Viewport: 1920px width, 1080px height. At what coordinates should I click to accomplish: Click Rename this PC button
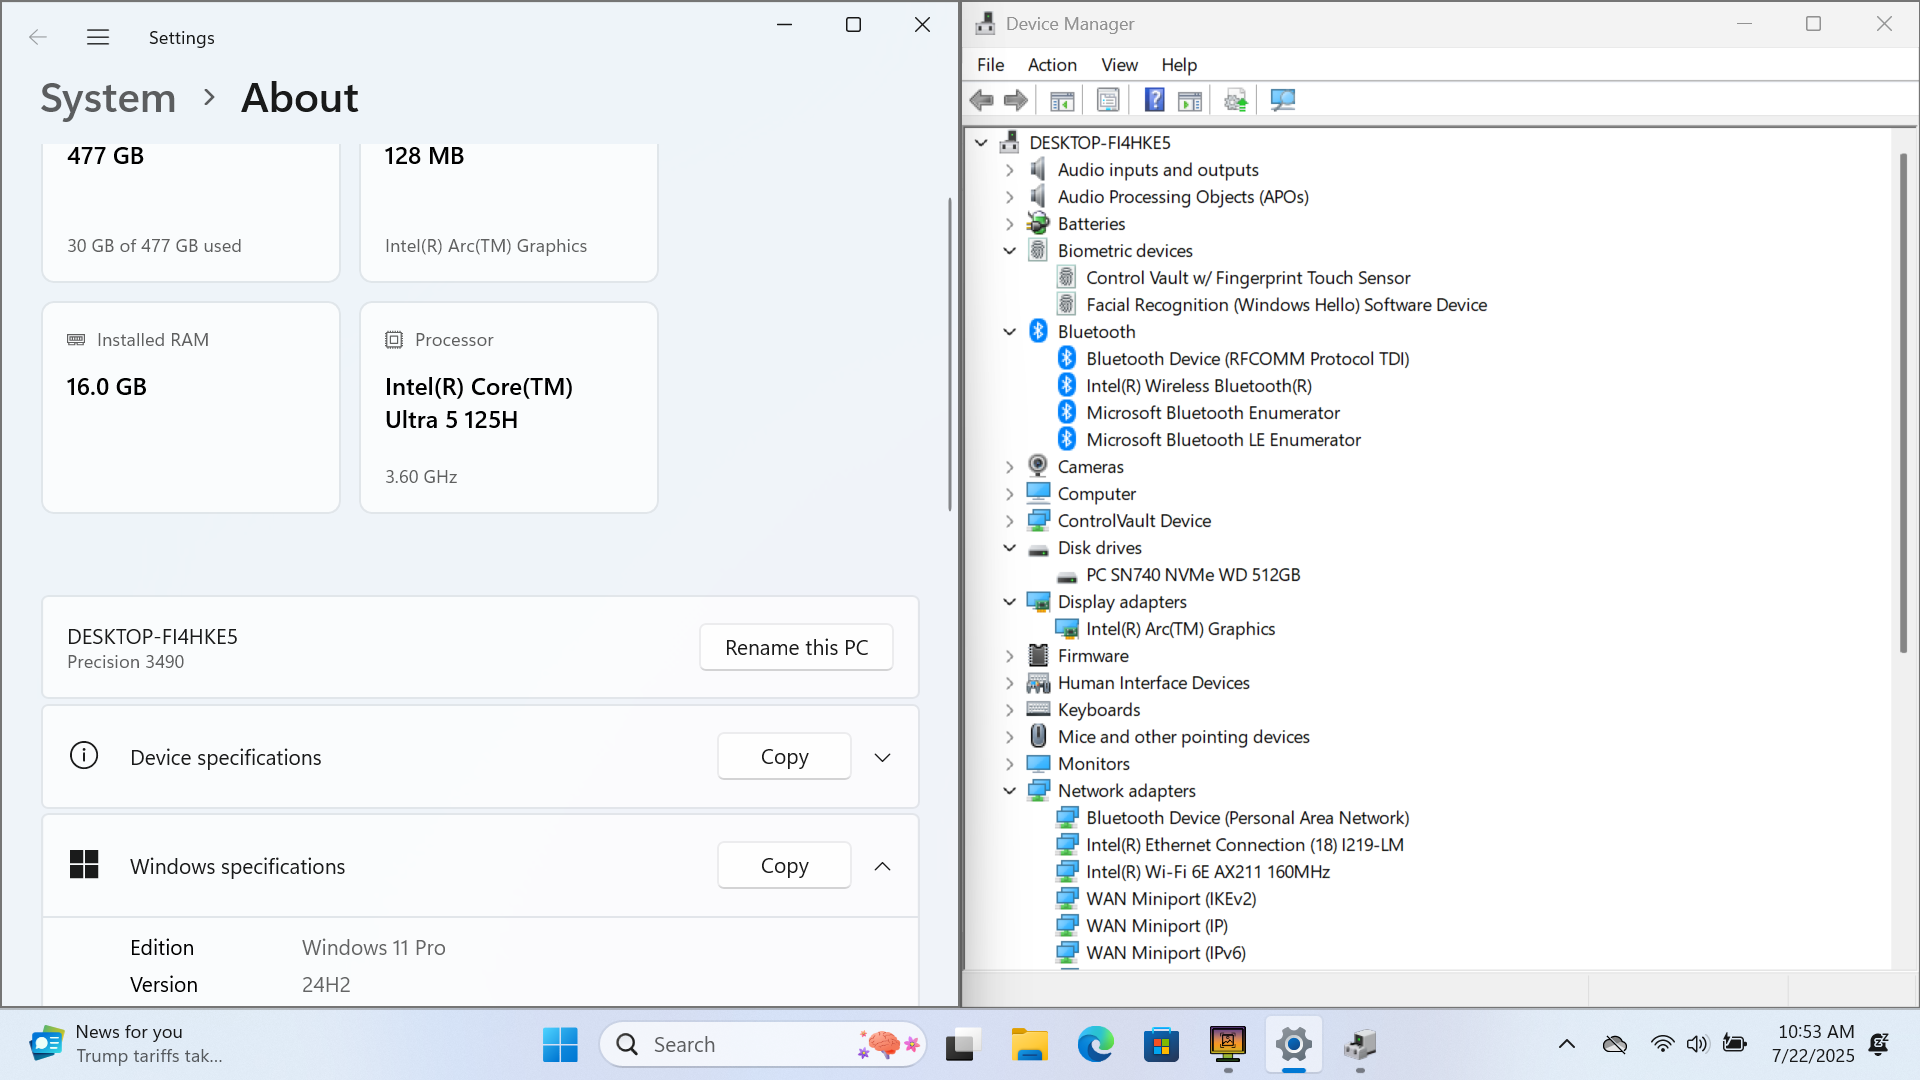pos(796,647)
